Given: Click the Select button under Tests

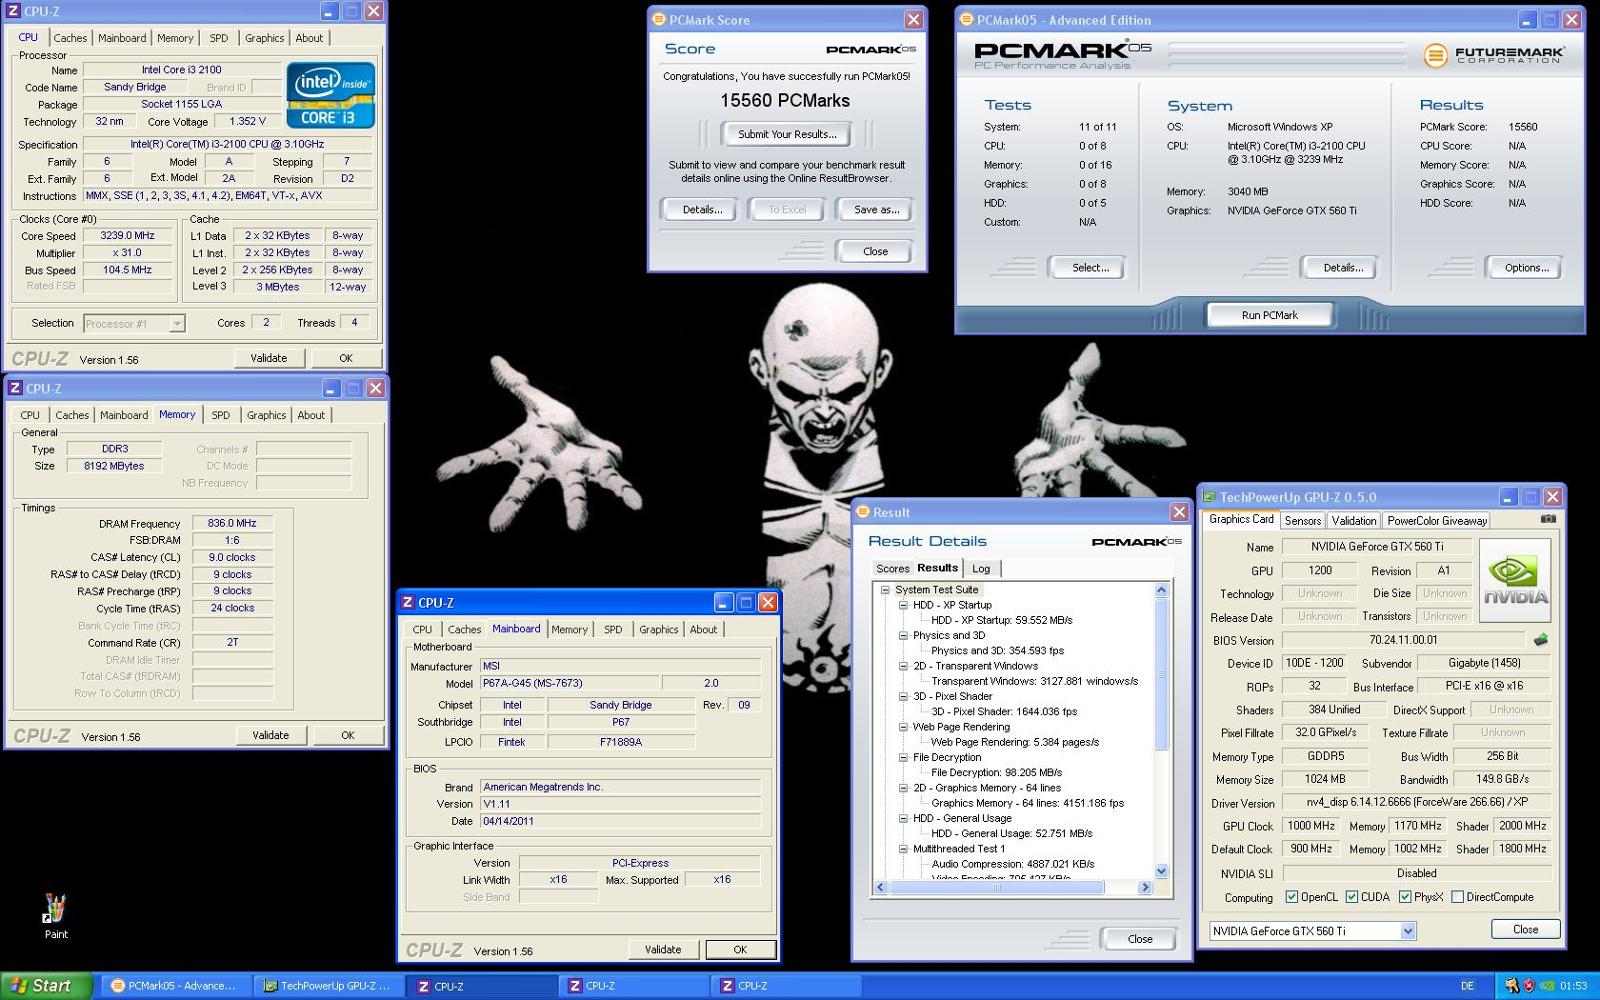Looking at the screenshot, I should click(1090, 268).
